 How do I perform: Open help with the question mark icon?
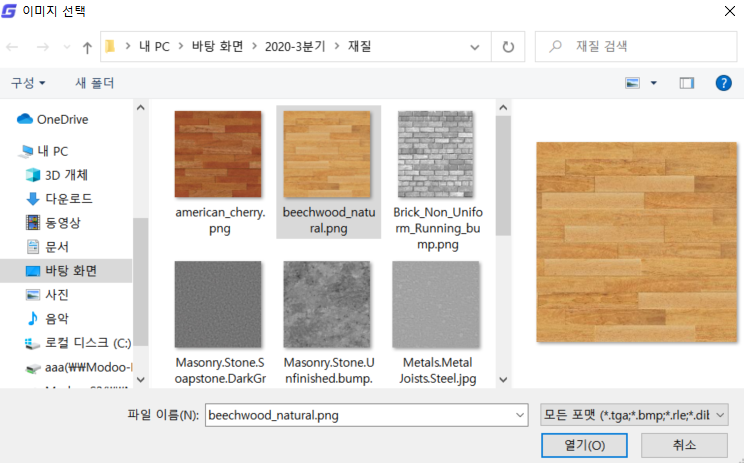click(723, 83)
